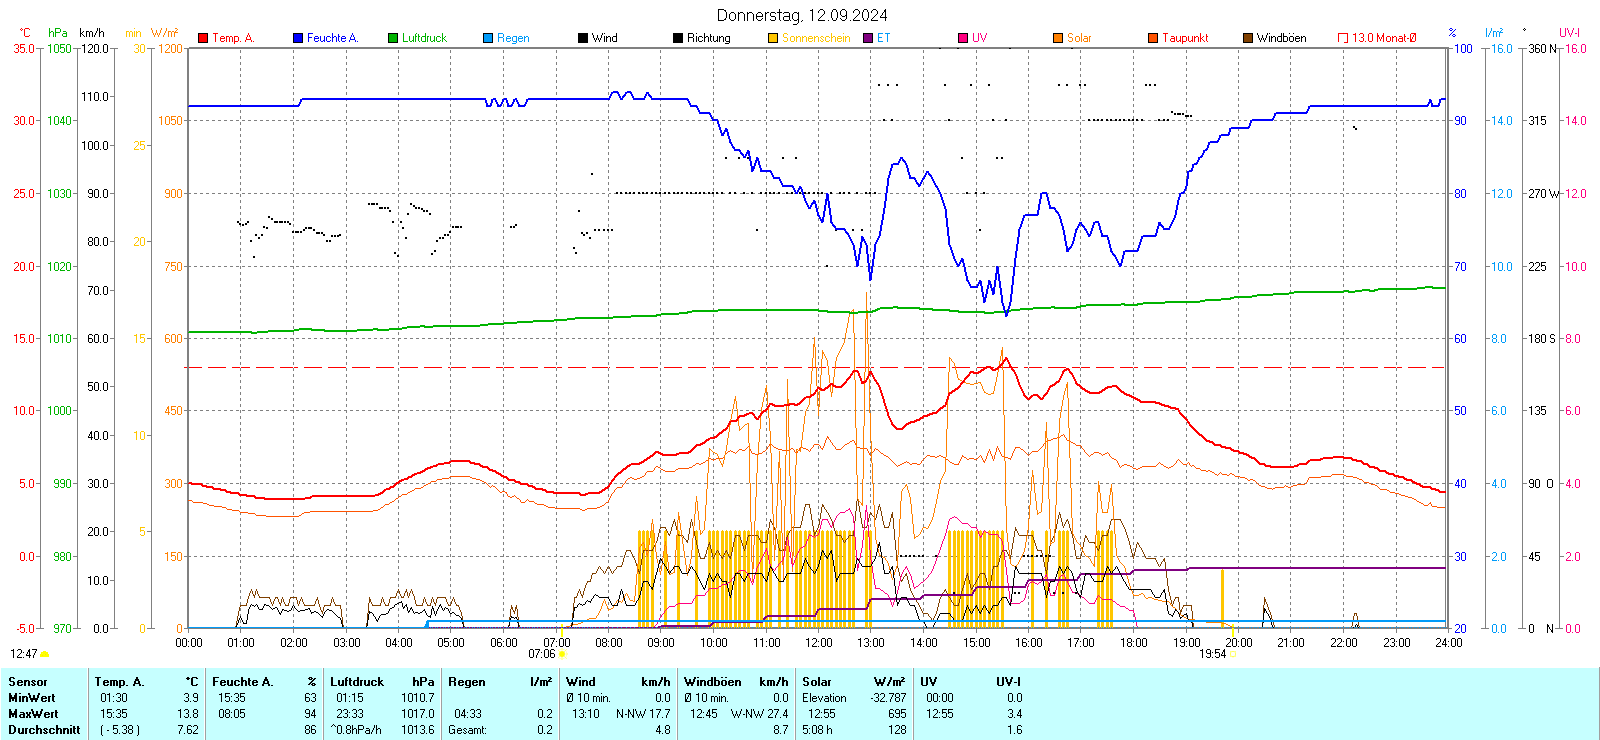
Task: Click the brown Windböen legend square
Action: click(1248, 38)
